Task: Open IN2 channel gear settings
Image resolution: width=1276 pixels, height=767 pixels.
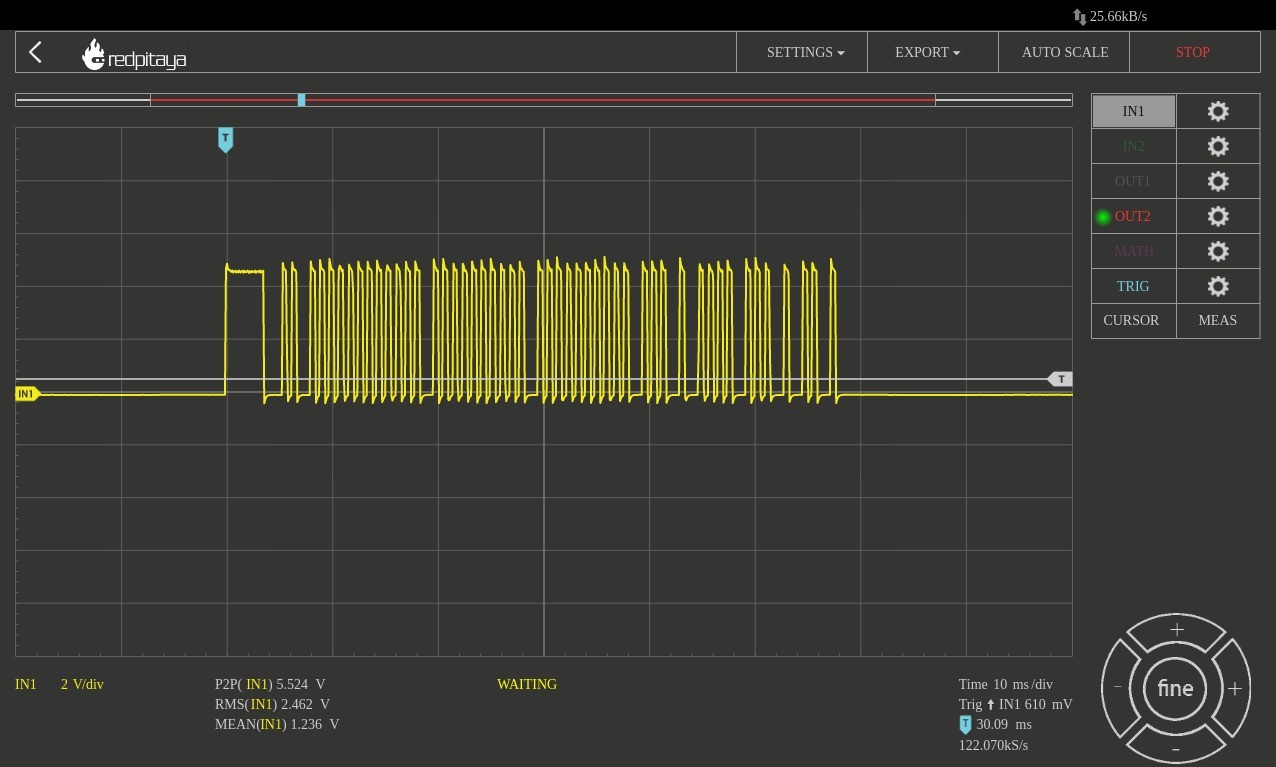Action: (1218, 146)
